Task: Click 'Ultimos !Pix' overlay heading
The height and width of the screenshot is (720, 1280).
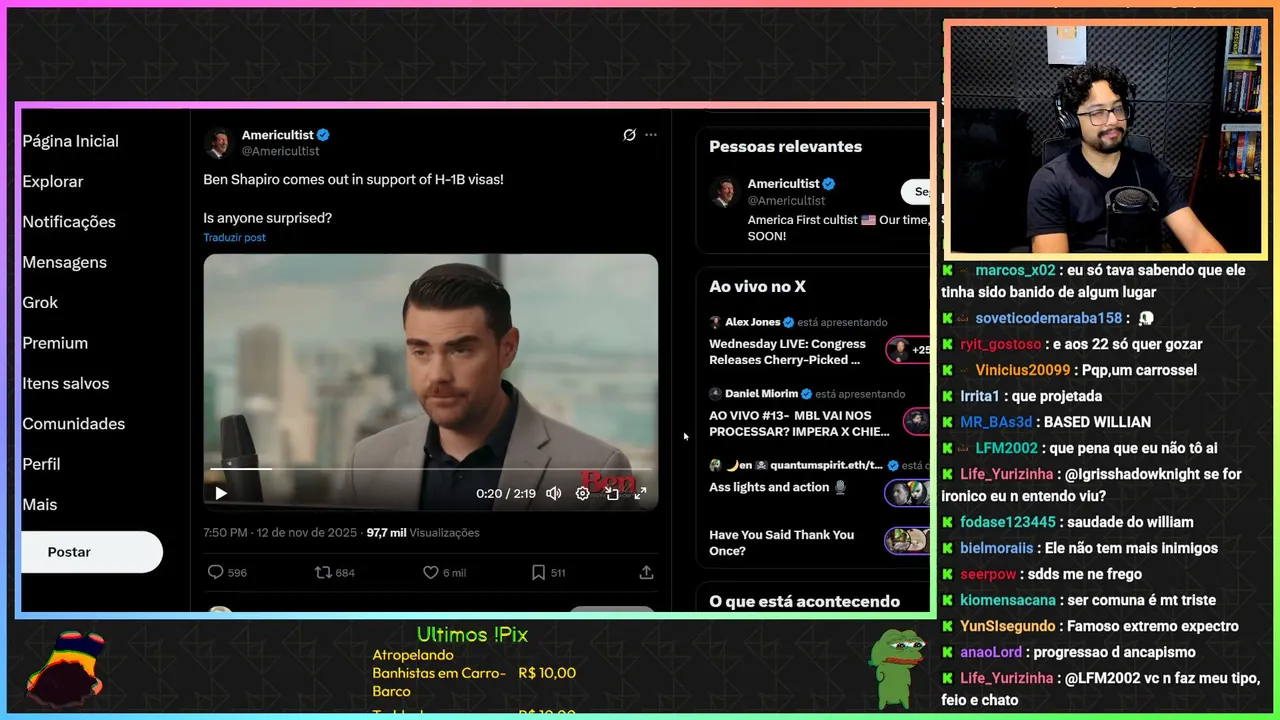Action: 472,635
